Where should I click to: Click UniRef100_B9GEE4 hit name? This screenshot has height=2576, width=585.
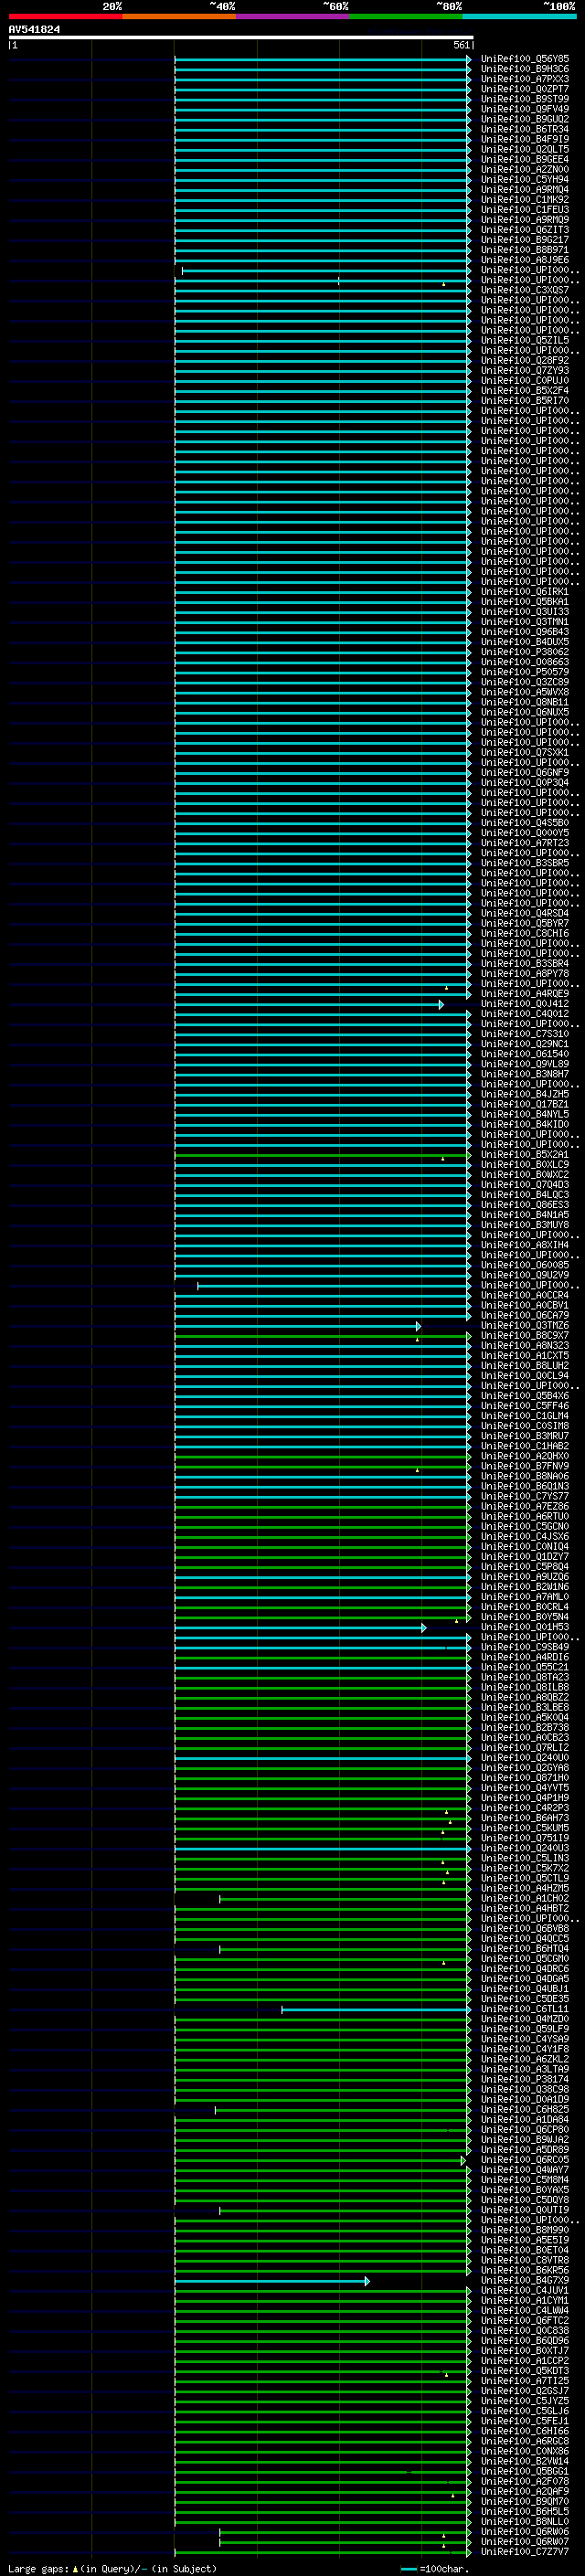525,159
